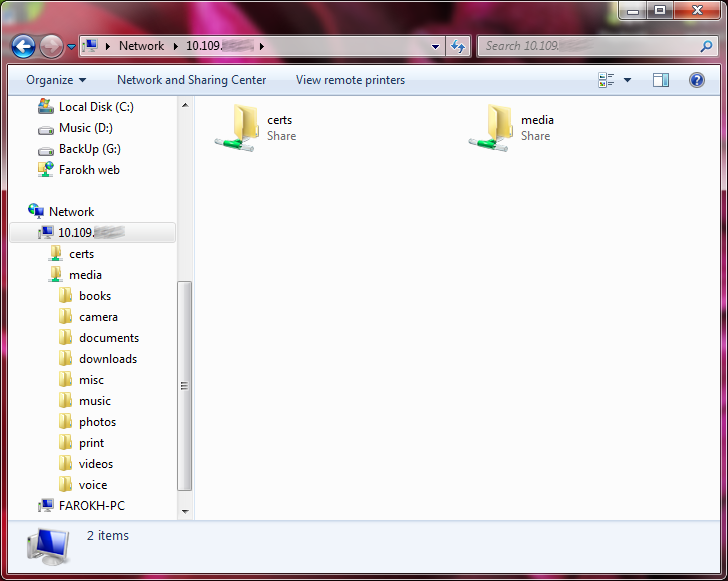The width and height of the screenshot is (728, 581).
Task: Select the 10.109 computer in the tree
Action: [x=92, y=232]
